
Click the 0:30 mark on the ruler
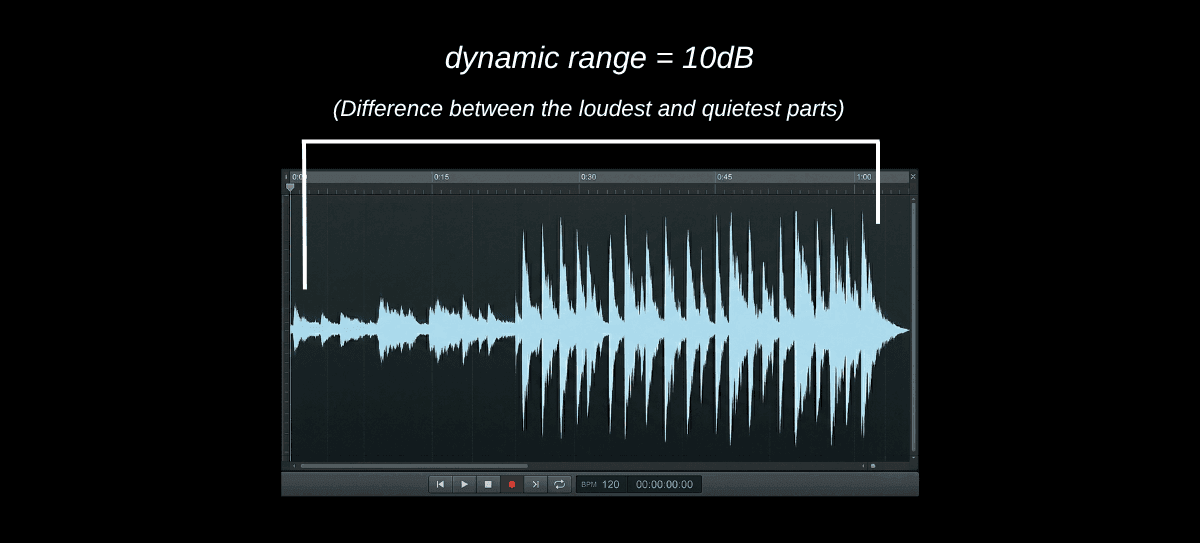[x=589, y=177]
